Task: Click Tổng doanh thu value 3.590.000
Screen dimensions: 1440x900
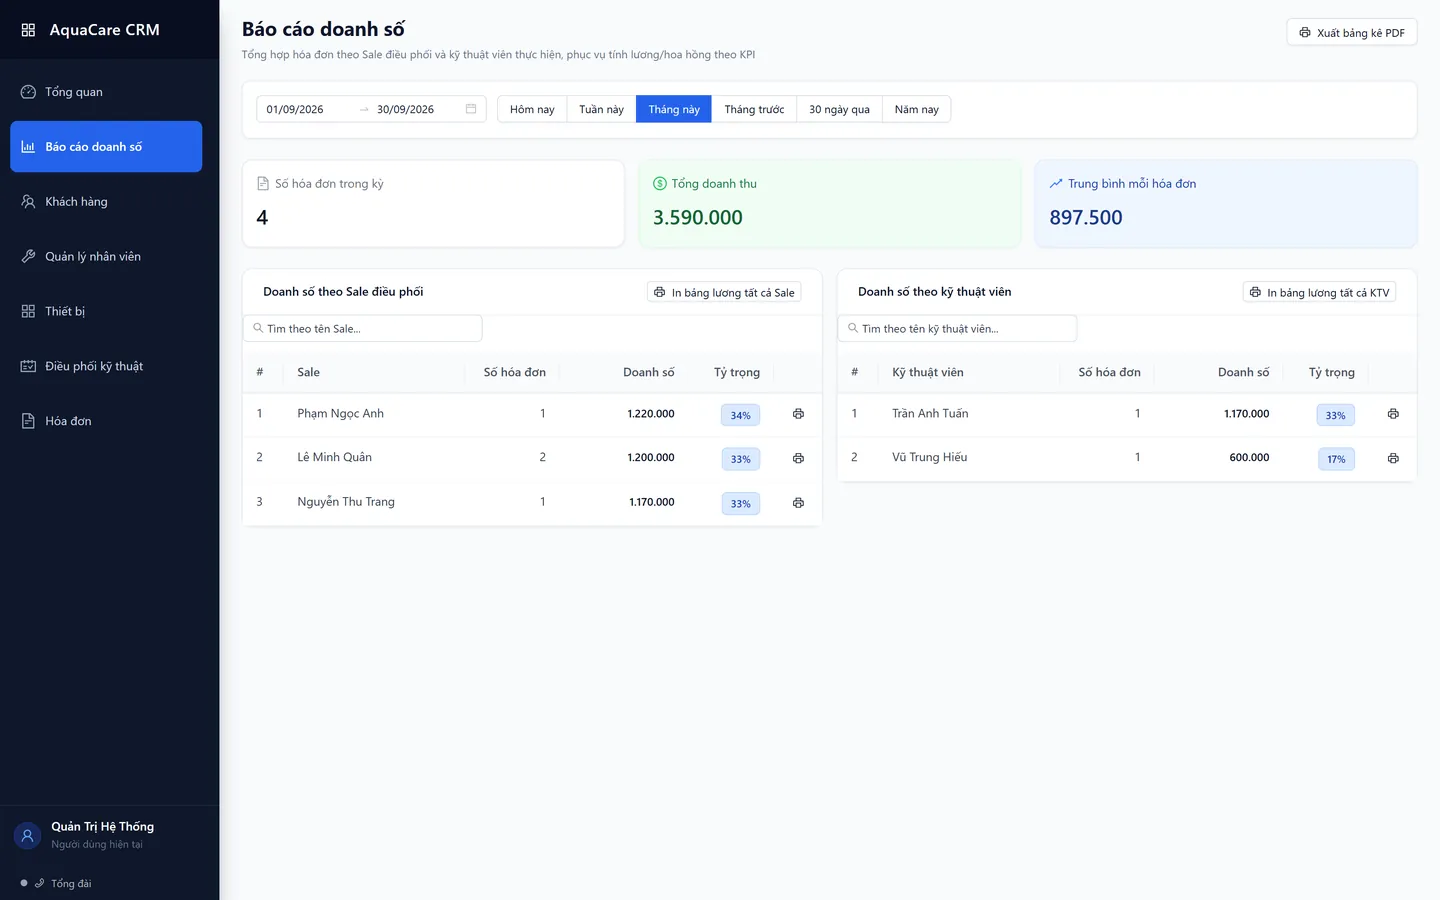Action: [698, 218]
